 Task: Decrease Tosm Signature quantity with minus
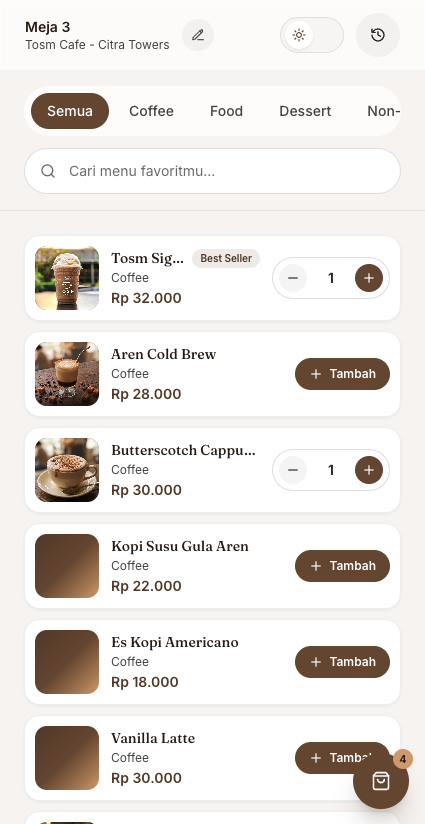[x=293, y=278]
